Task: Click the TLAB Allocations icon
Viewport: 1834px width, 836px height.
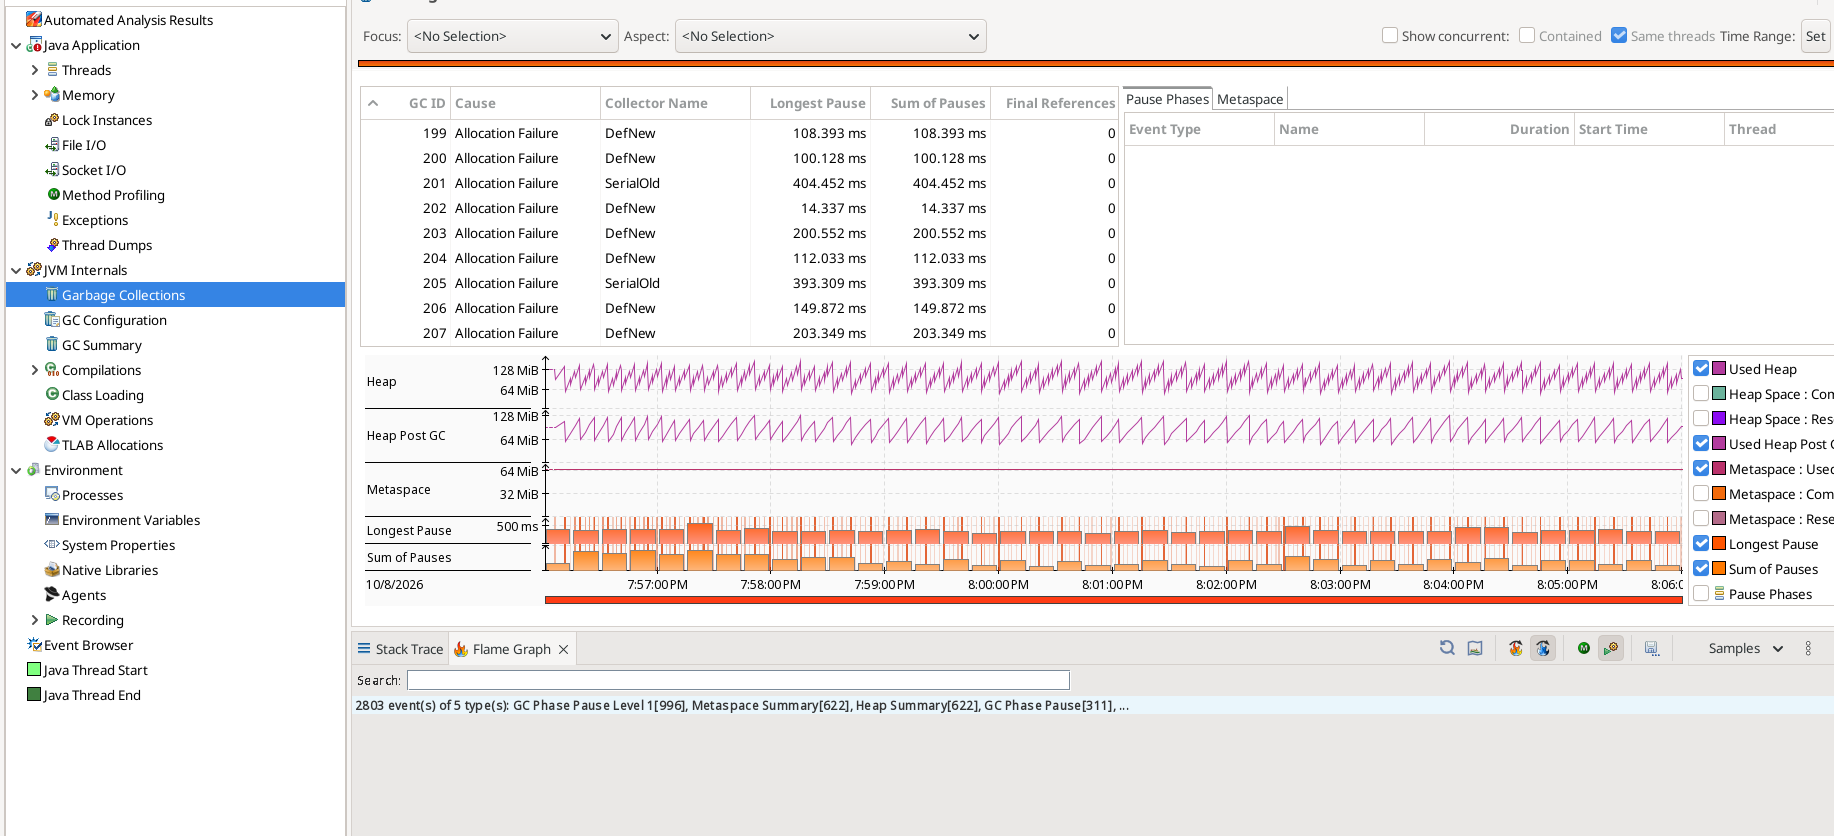Action: tap(52, 445)
